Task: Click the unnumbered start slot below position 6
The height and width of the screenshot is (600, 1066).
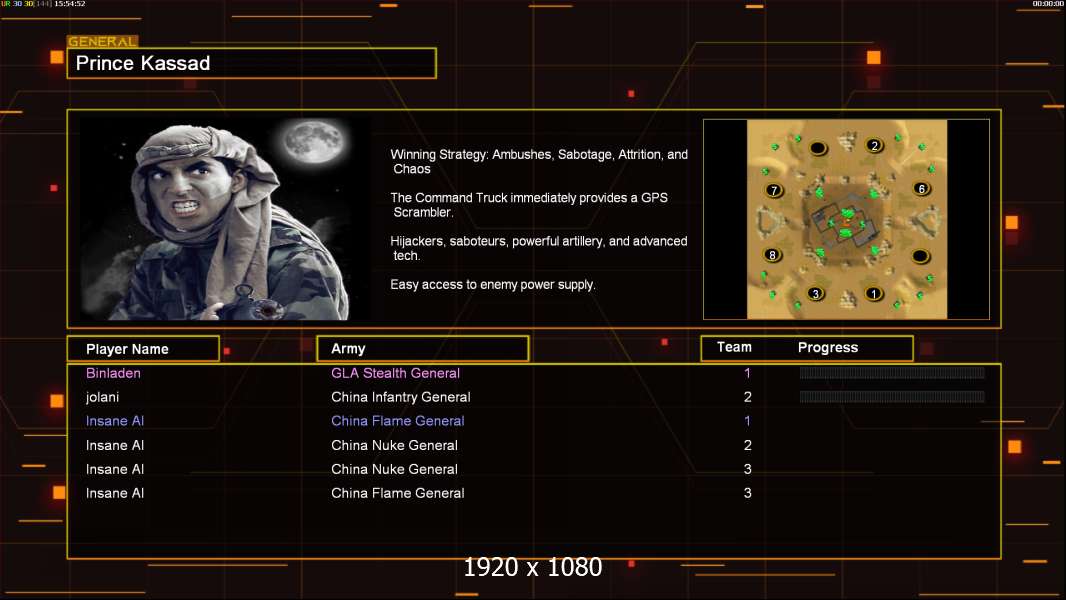Action: click(x=920, y=256)
